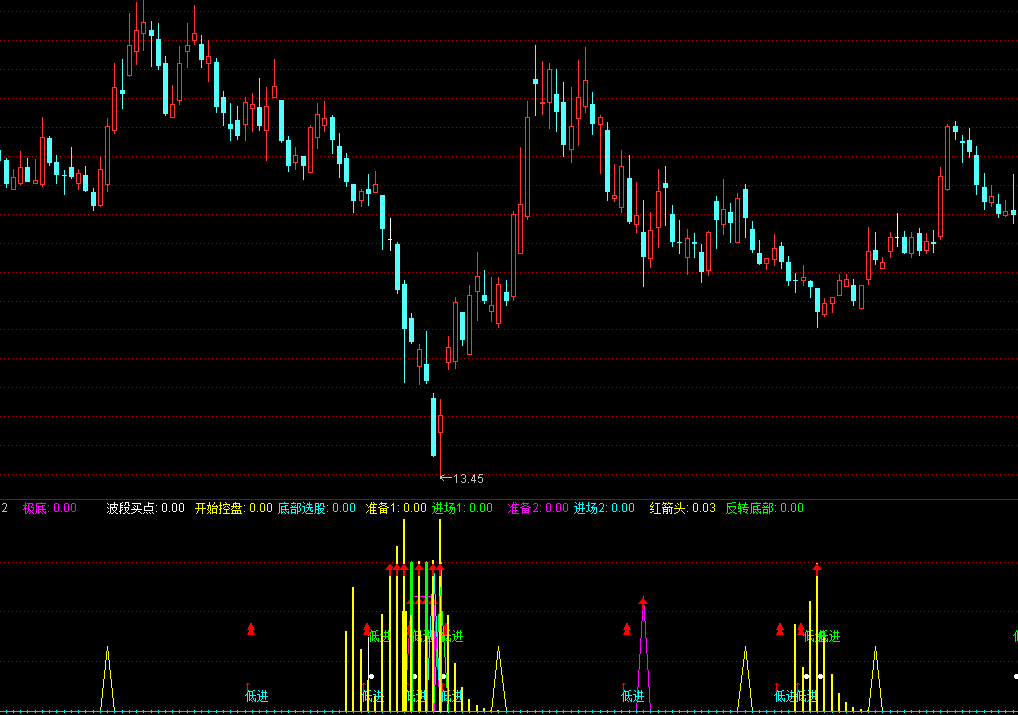The width and height of the screenshot is (1018, 715).
Task: Select the 底部选股 indicator label
Action: [317, 508]
